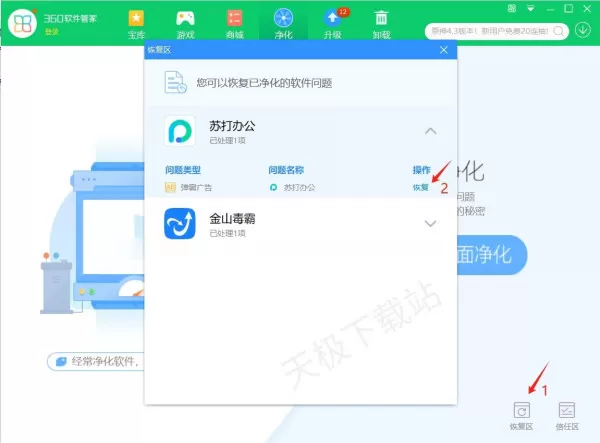This screenshot has width=600, height=443.
Task: Collapse the 苏打办公 entry
Action: pyautogui.click(x=430, y=131)
